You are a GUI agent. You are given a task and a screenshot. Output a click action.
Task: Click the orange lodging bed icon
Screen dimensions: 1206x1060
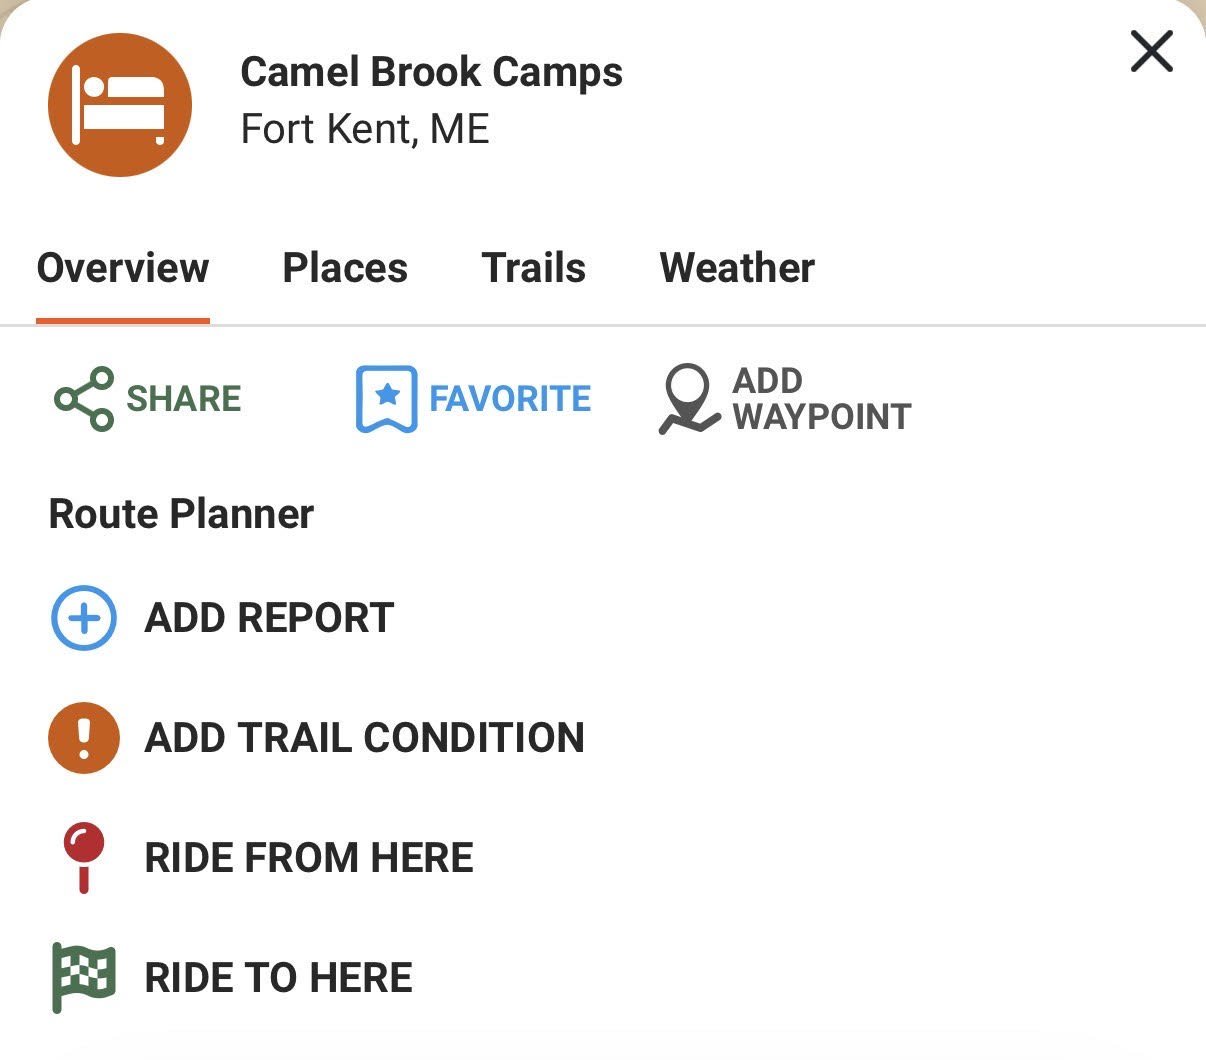click(x=119, y=104)
